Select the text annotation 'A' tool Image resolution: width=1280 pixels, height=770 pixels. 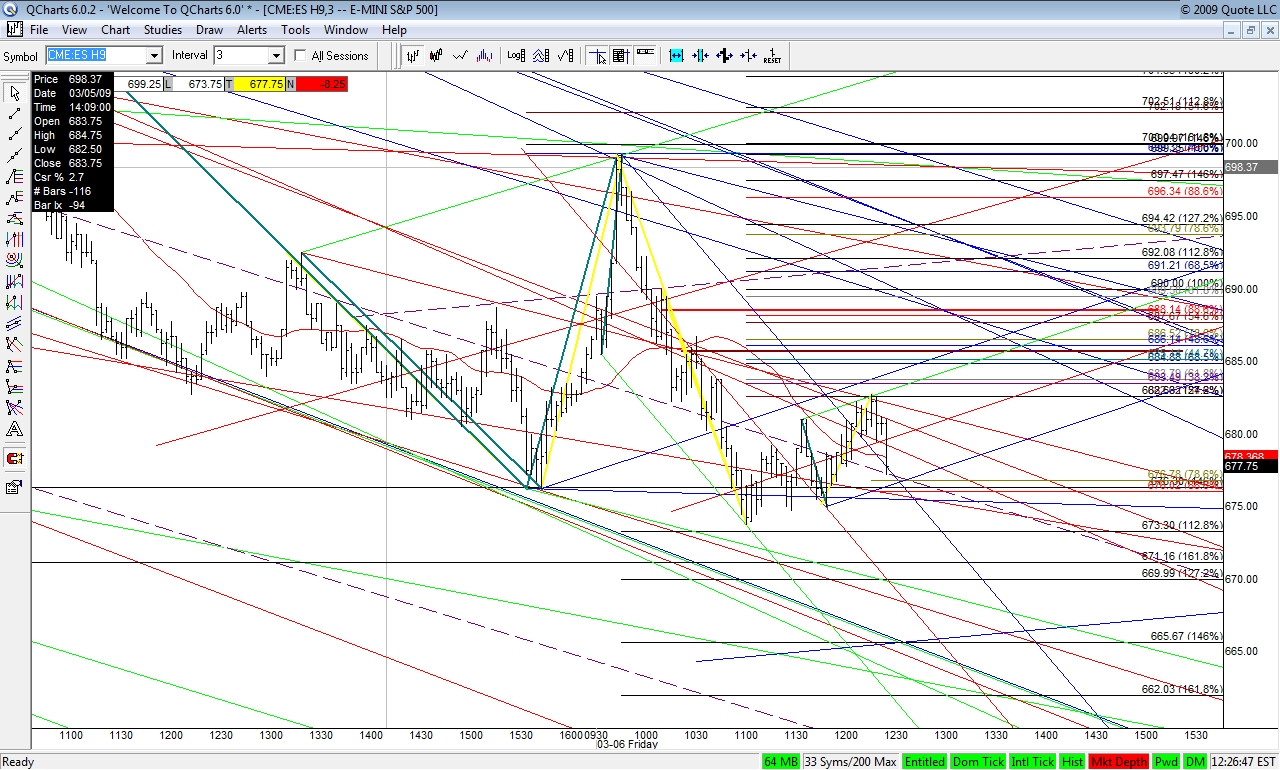(15, 429)
